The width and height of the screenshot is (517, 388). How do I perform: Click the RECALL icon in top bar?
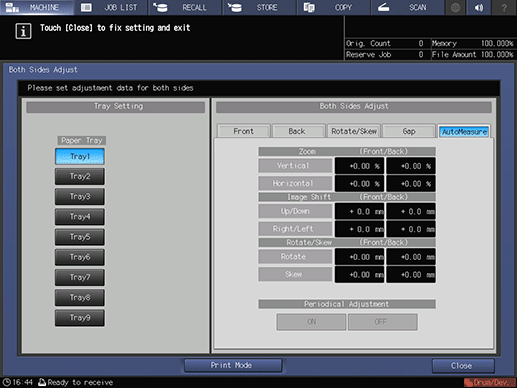tap(160, 7)
